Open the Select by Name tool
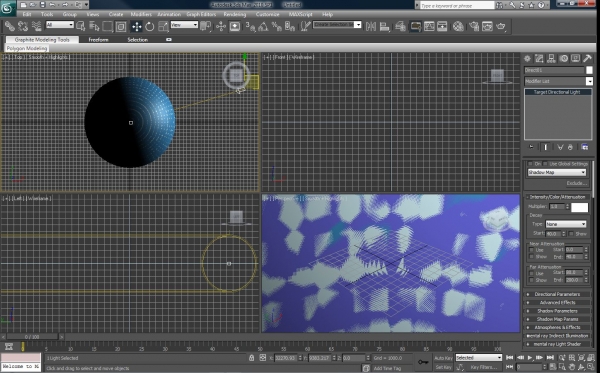This screenshot has height=373, width=600. [94, 26]
